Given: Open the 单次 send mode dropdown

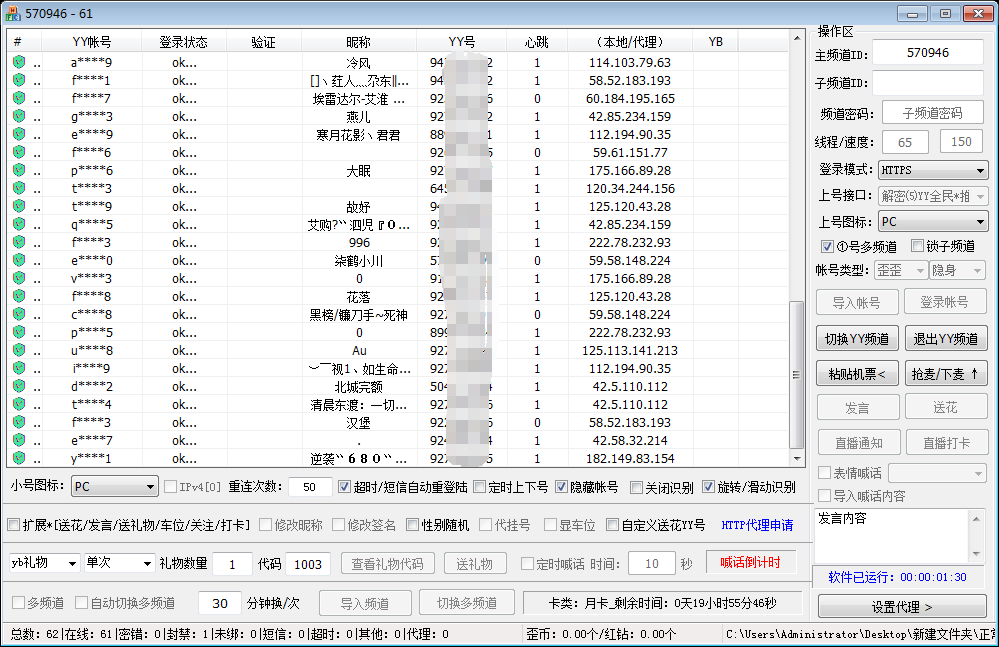Looking at the screenshot, I should point(120,563).
